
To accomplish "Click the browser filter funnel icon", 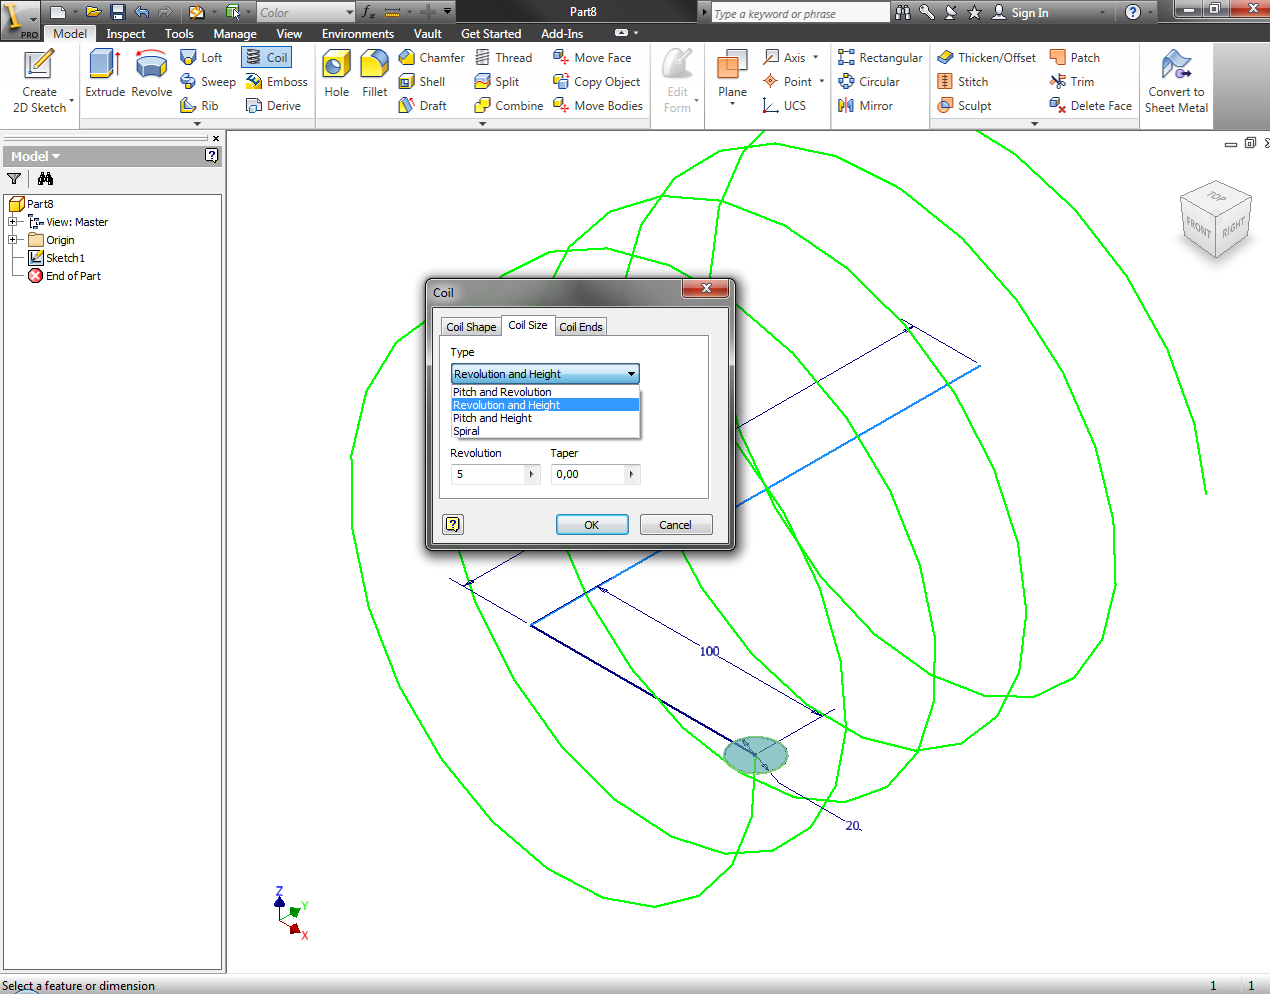I will pyautogui.click(x=14, y=179).
